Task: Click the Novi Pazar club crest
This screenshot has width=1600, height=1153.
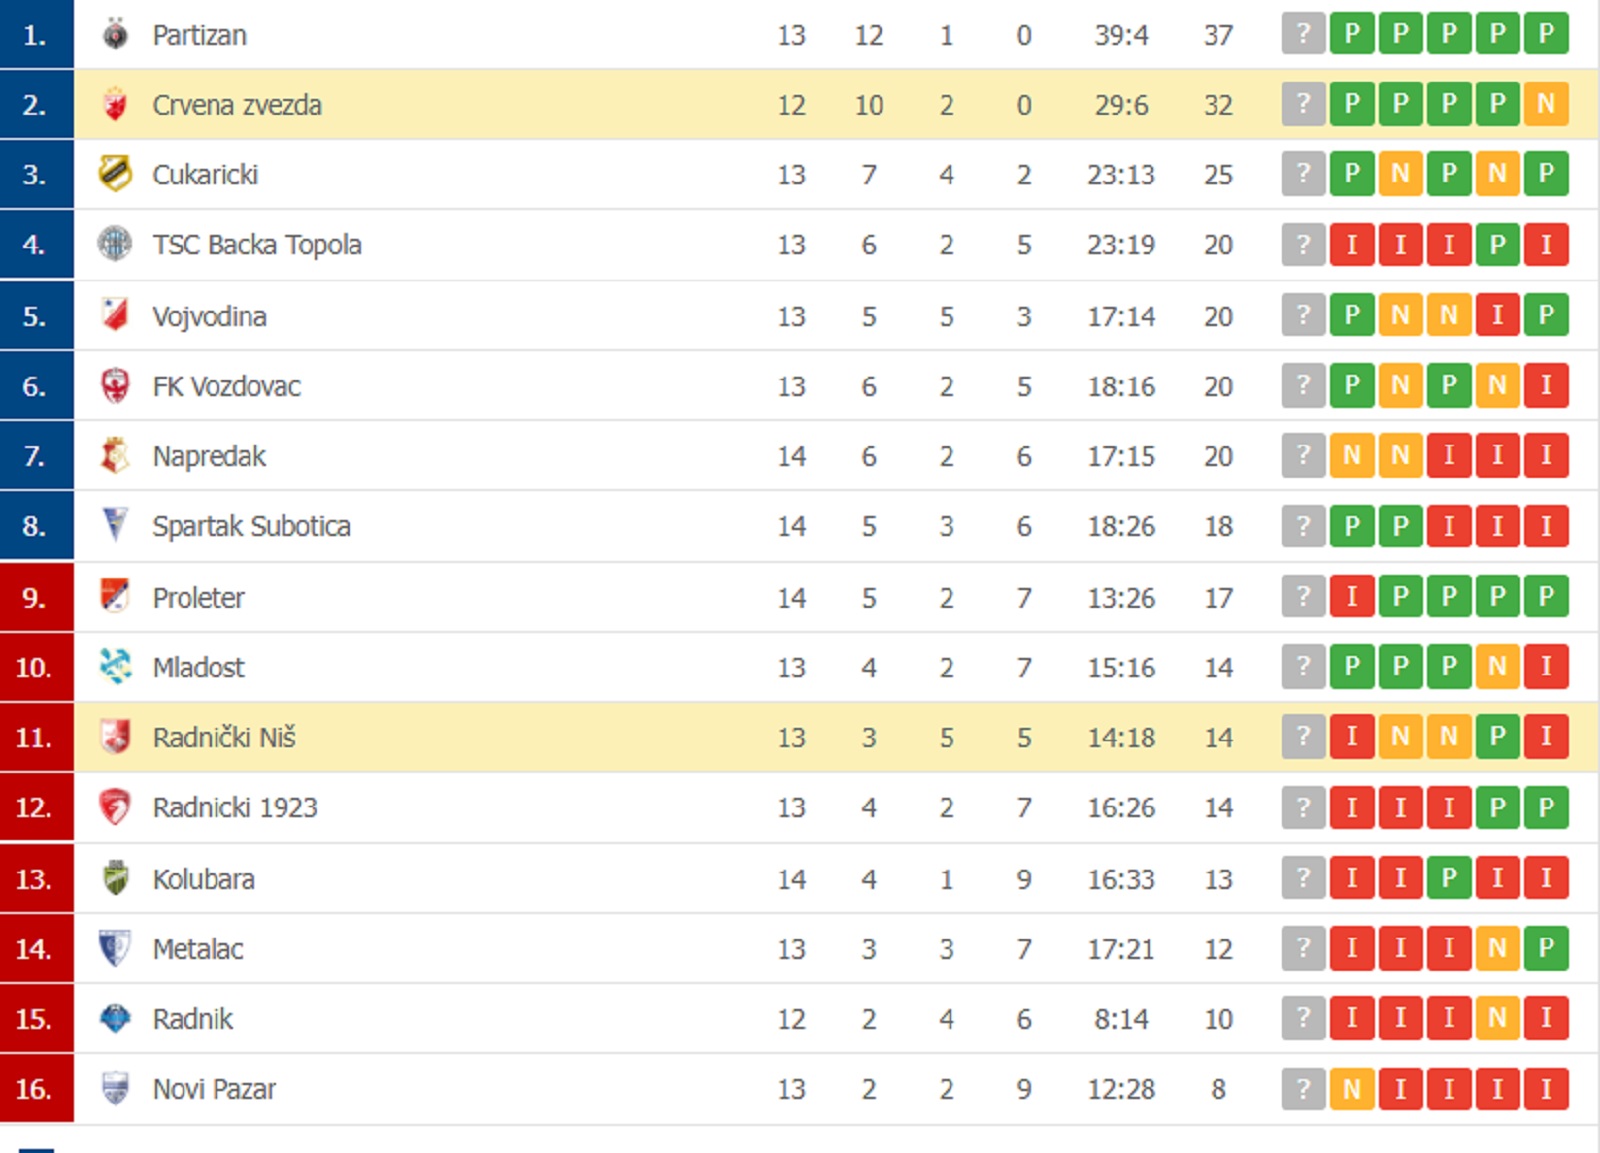Action: pos(115,1089)
